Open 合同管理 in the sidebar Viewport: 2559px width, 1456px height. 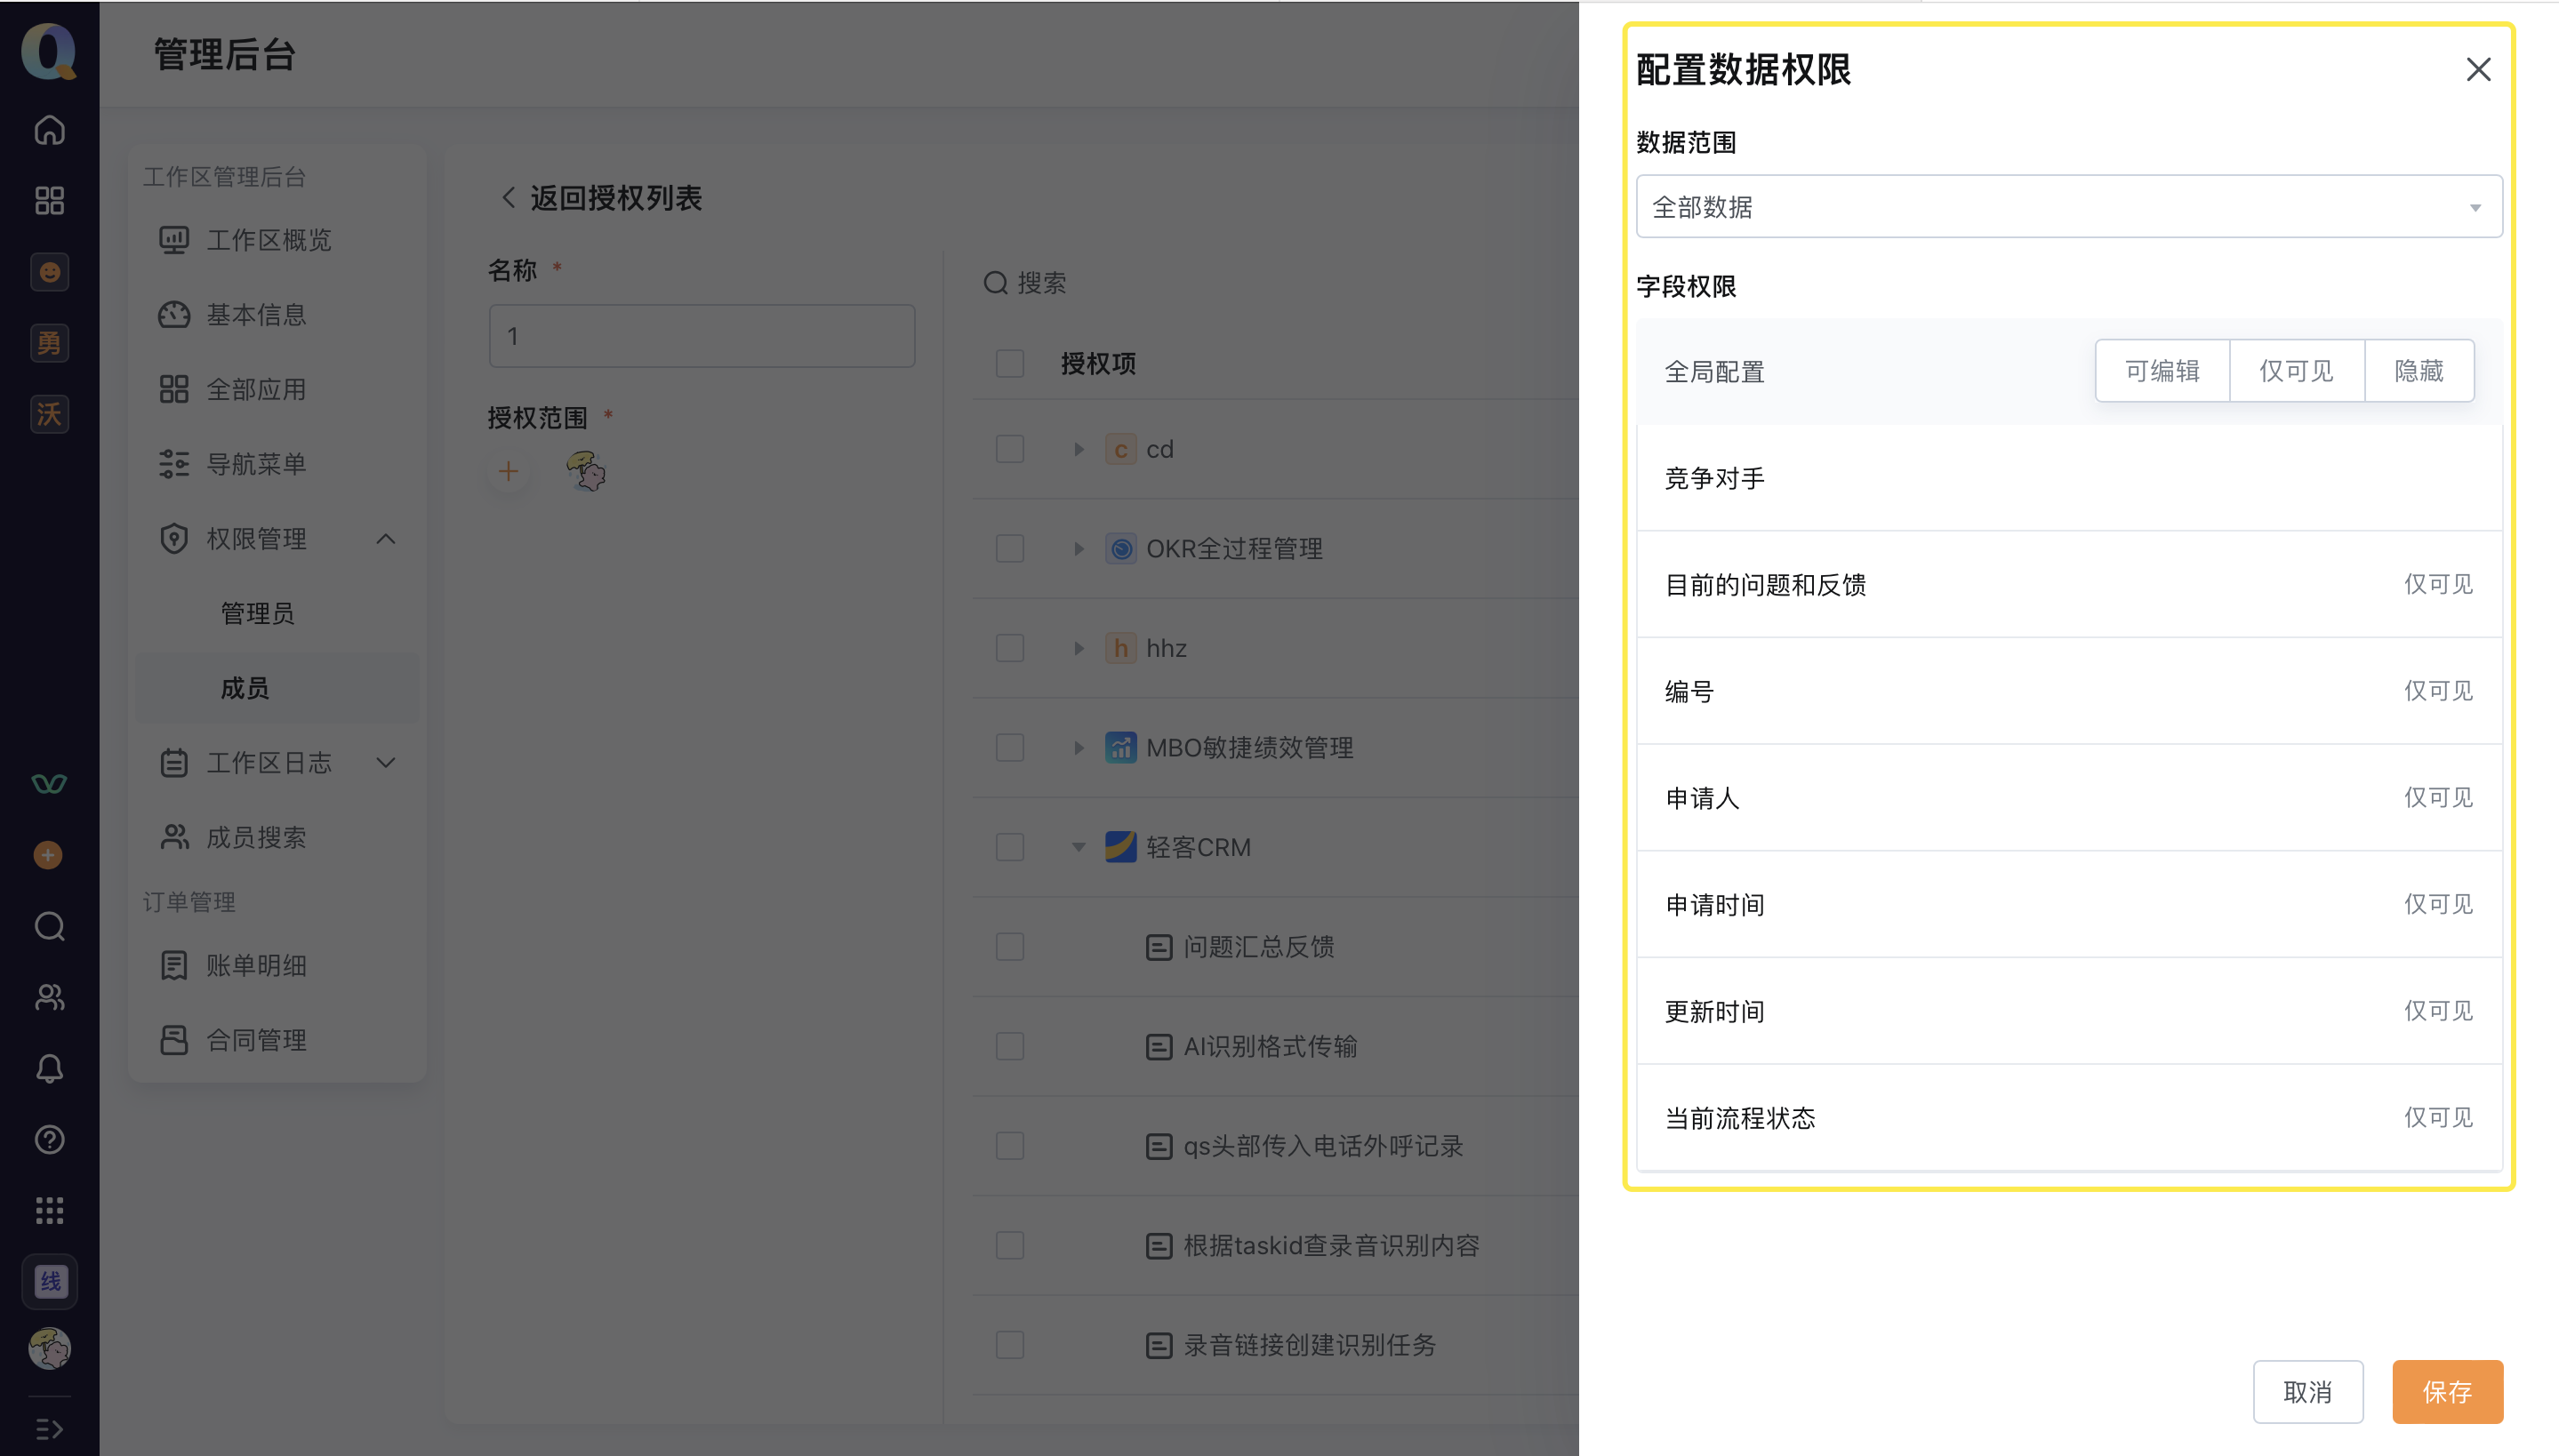click(x=277, y=1040)
